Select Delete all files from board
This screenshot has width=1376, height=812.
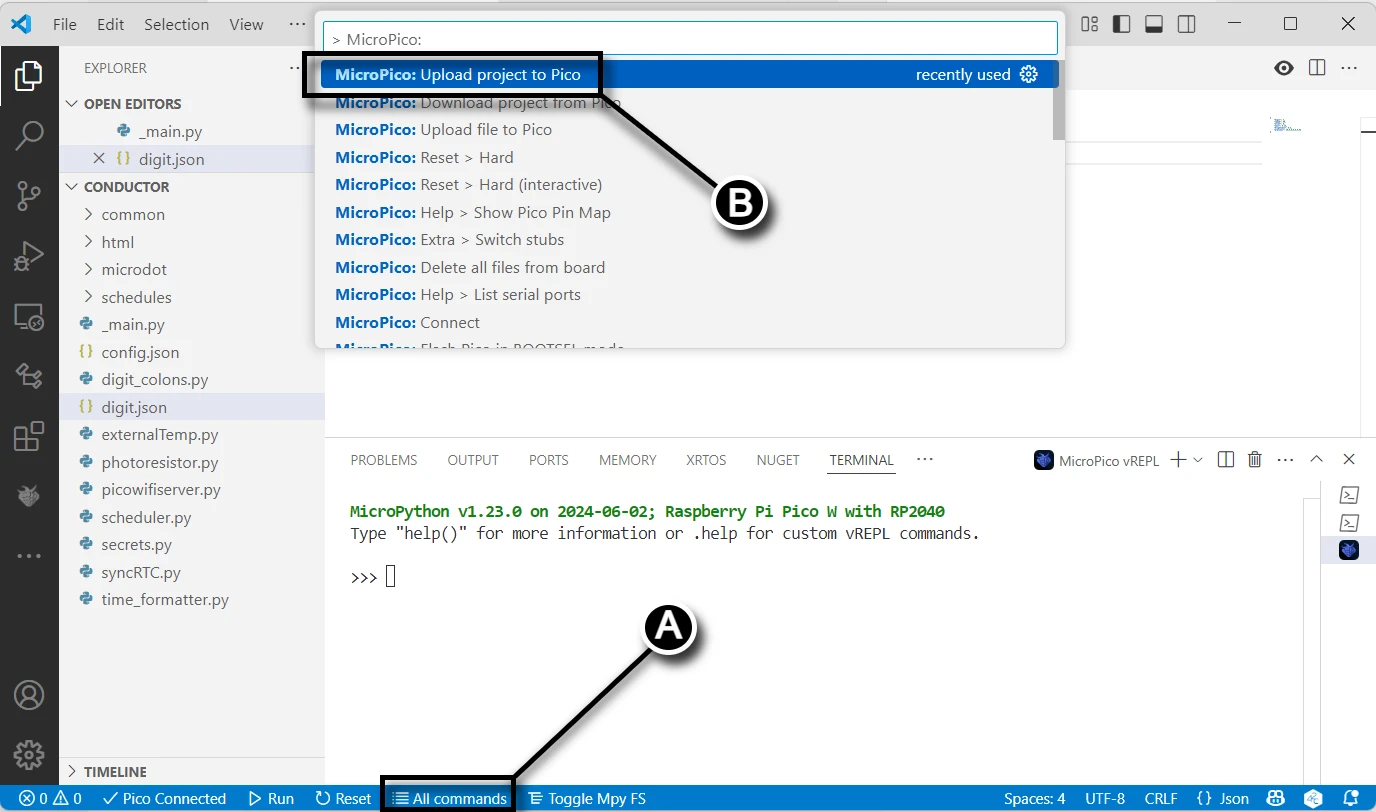688,267
